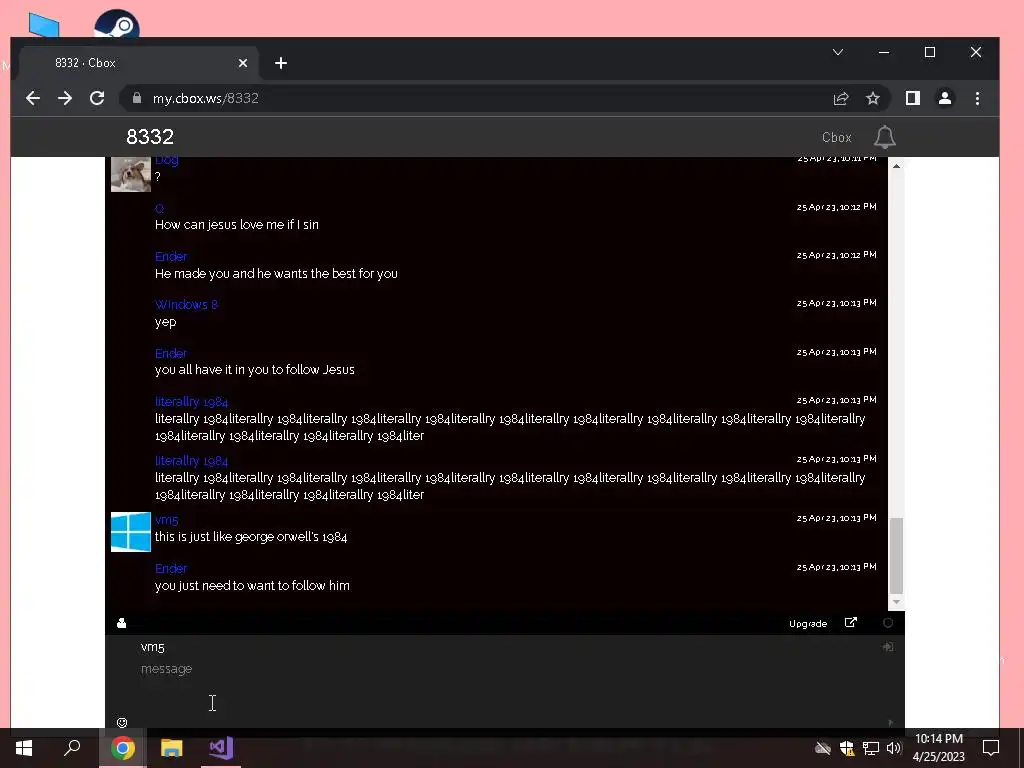Click 'this is just like george orwell's 1984'
The image size is (1024, 768).
tap(251, 537)
